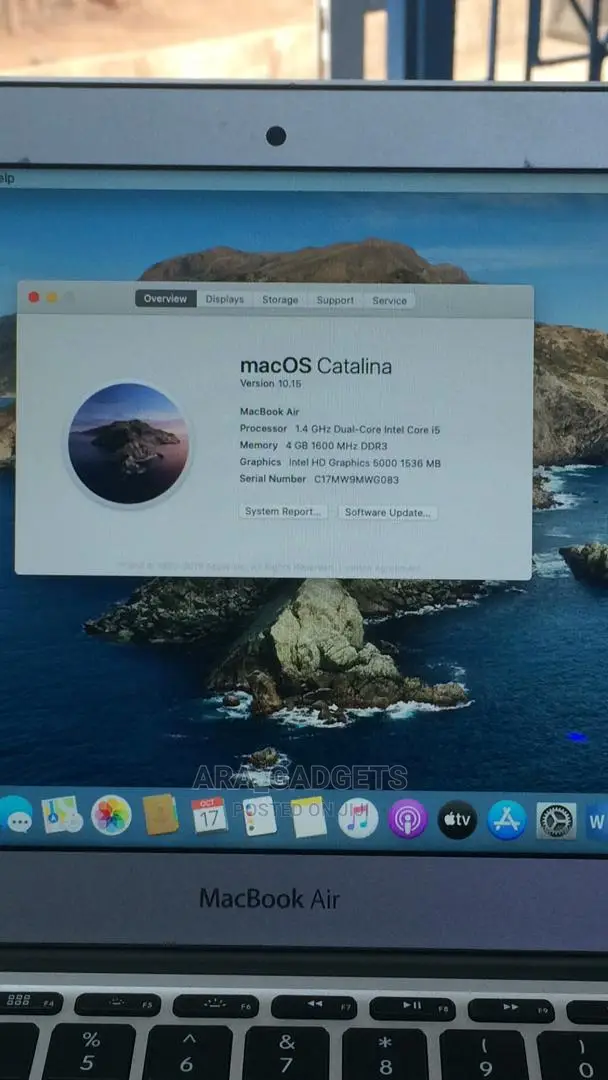Click serial number C17MW9MWG083
This screenshot has height=1080, width=608.
pyautogui.click(x=357, y=479)
